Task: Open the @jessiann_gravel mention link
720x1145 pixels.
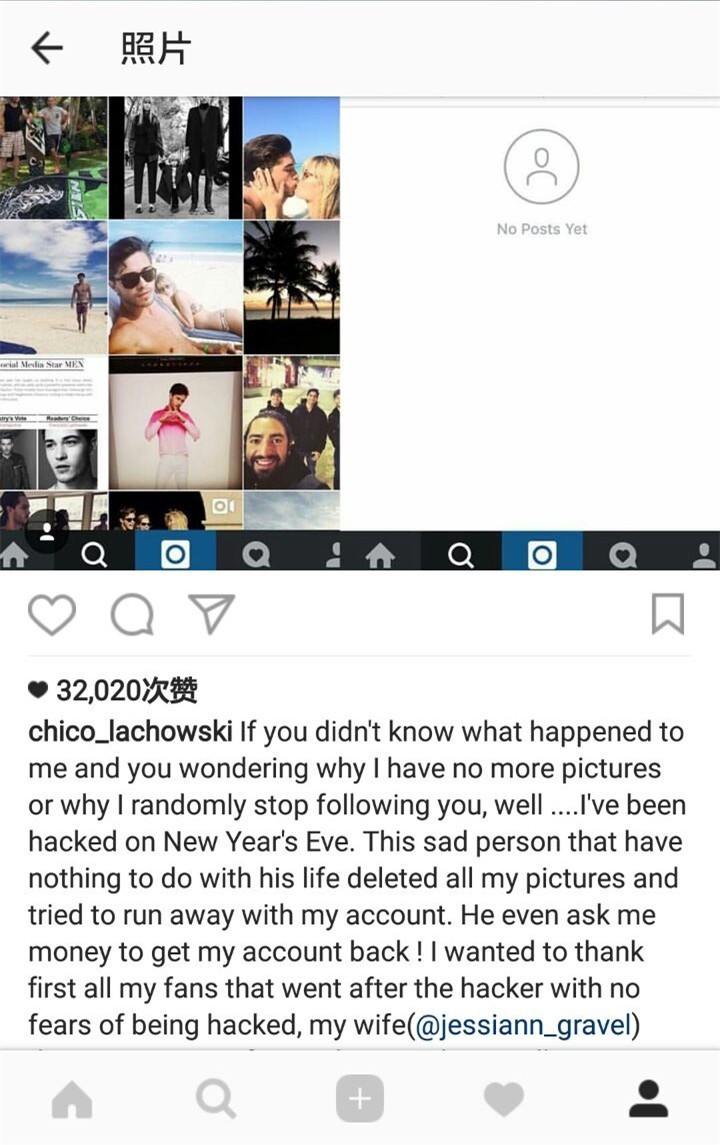Action: point(523,1025)
